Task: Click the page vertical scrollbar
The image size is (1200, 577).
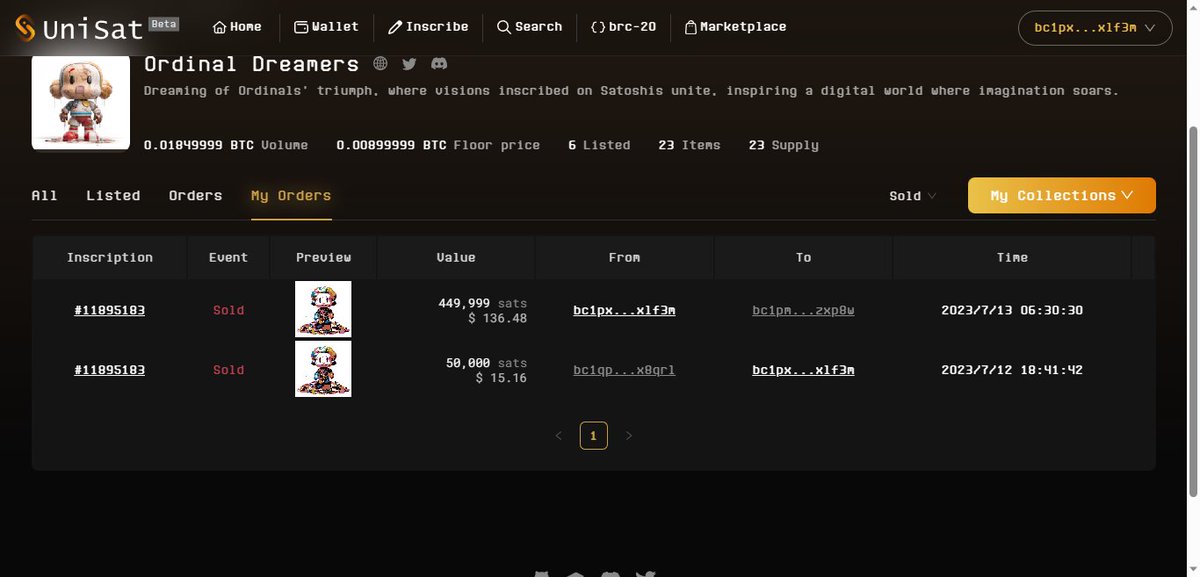Action: click(x=1193, y=310)
